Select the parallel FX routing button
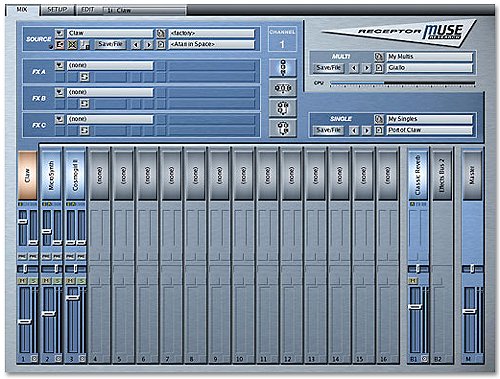This screenshot has width=500, height=379. [283, 88]
